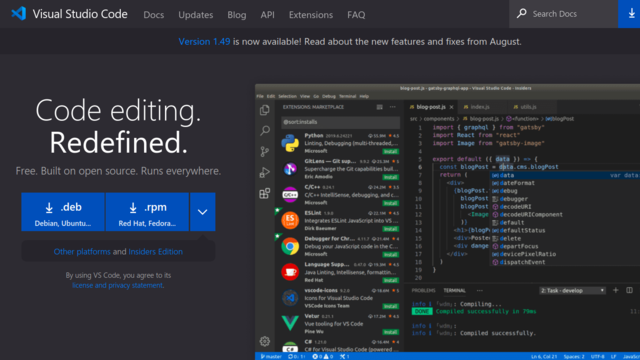Open the Other platforms link
640x360 pixels.
click(82, 251)
